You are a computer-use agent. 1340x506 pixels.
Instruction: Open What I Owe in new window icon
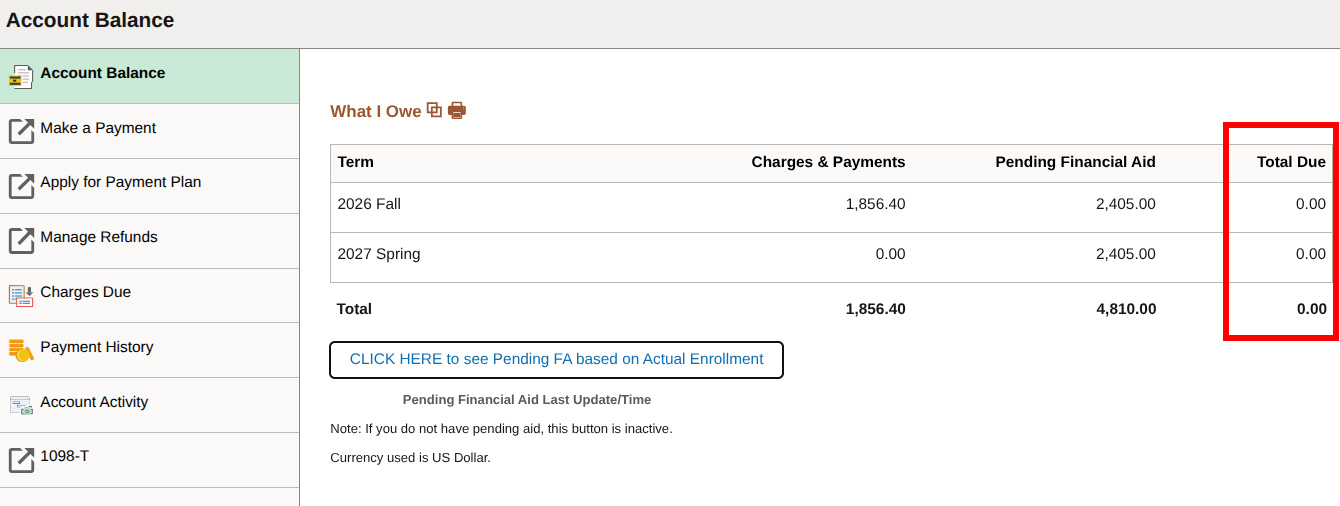[434, 110]
